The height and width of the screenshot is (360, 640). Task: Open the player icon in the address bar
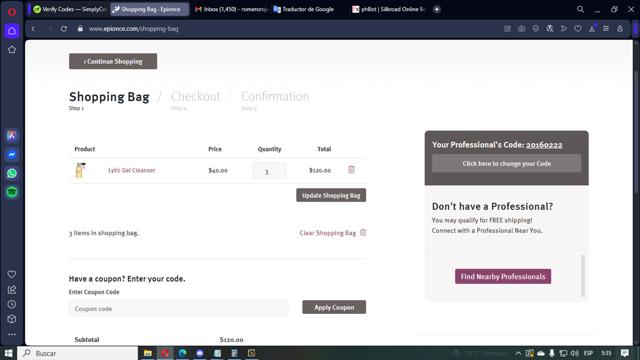[564, 29]
